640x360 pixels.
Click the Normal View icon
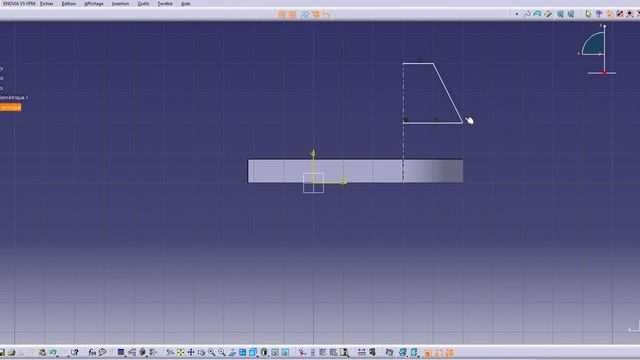tap(232, 352)
